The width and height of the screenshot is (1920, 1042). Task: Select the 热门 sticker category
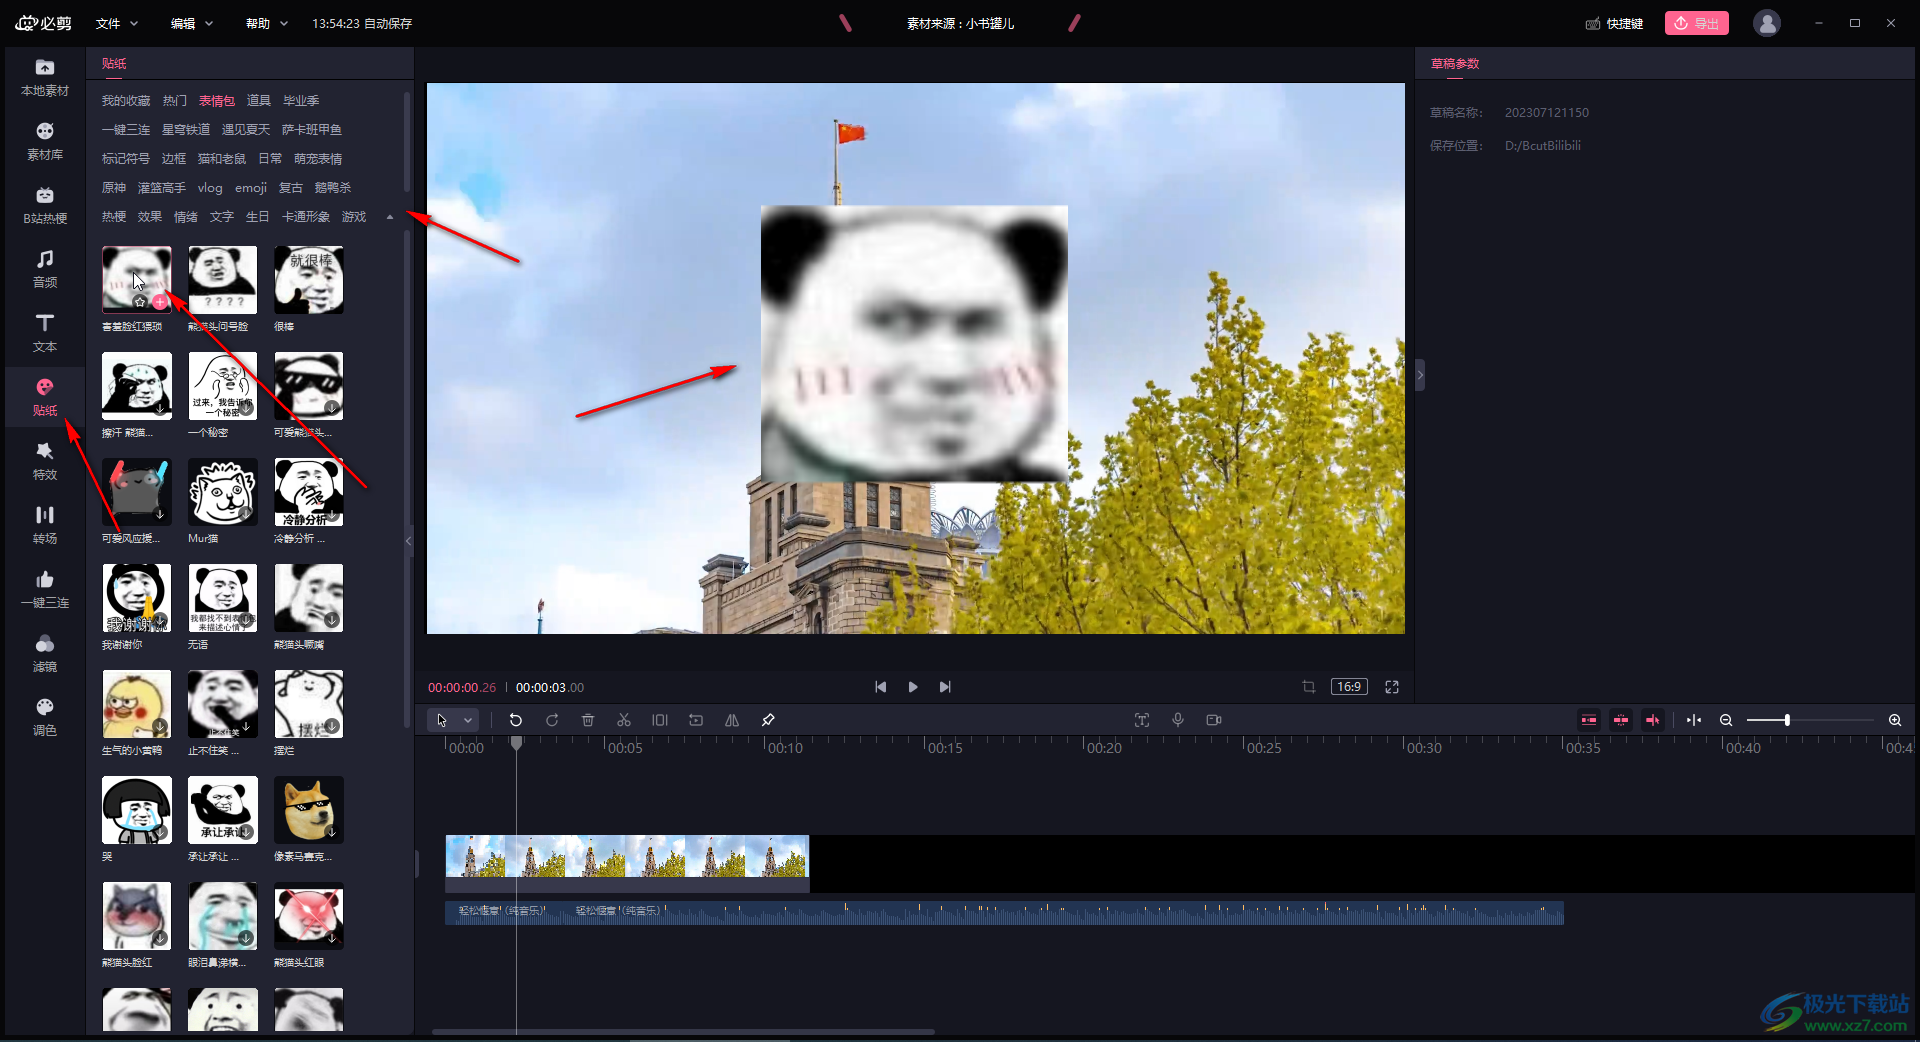pyautogui.click(x=175, y=101)
